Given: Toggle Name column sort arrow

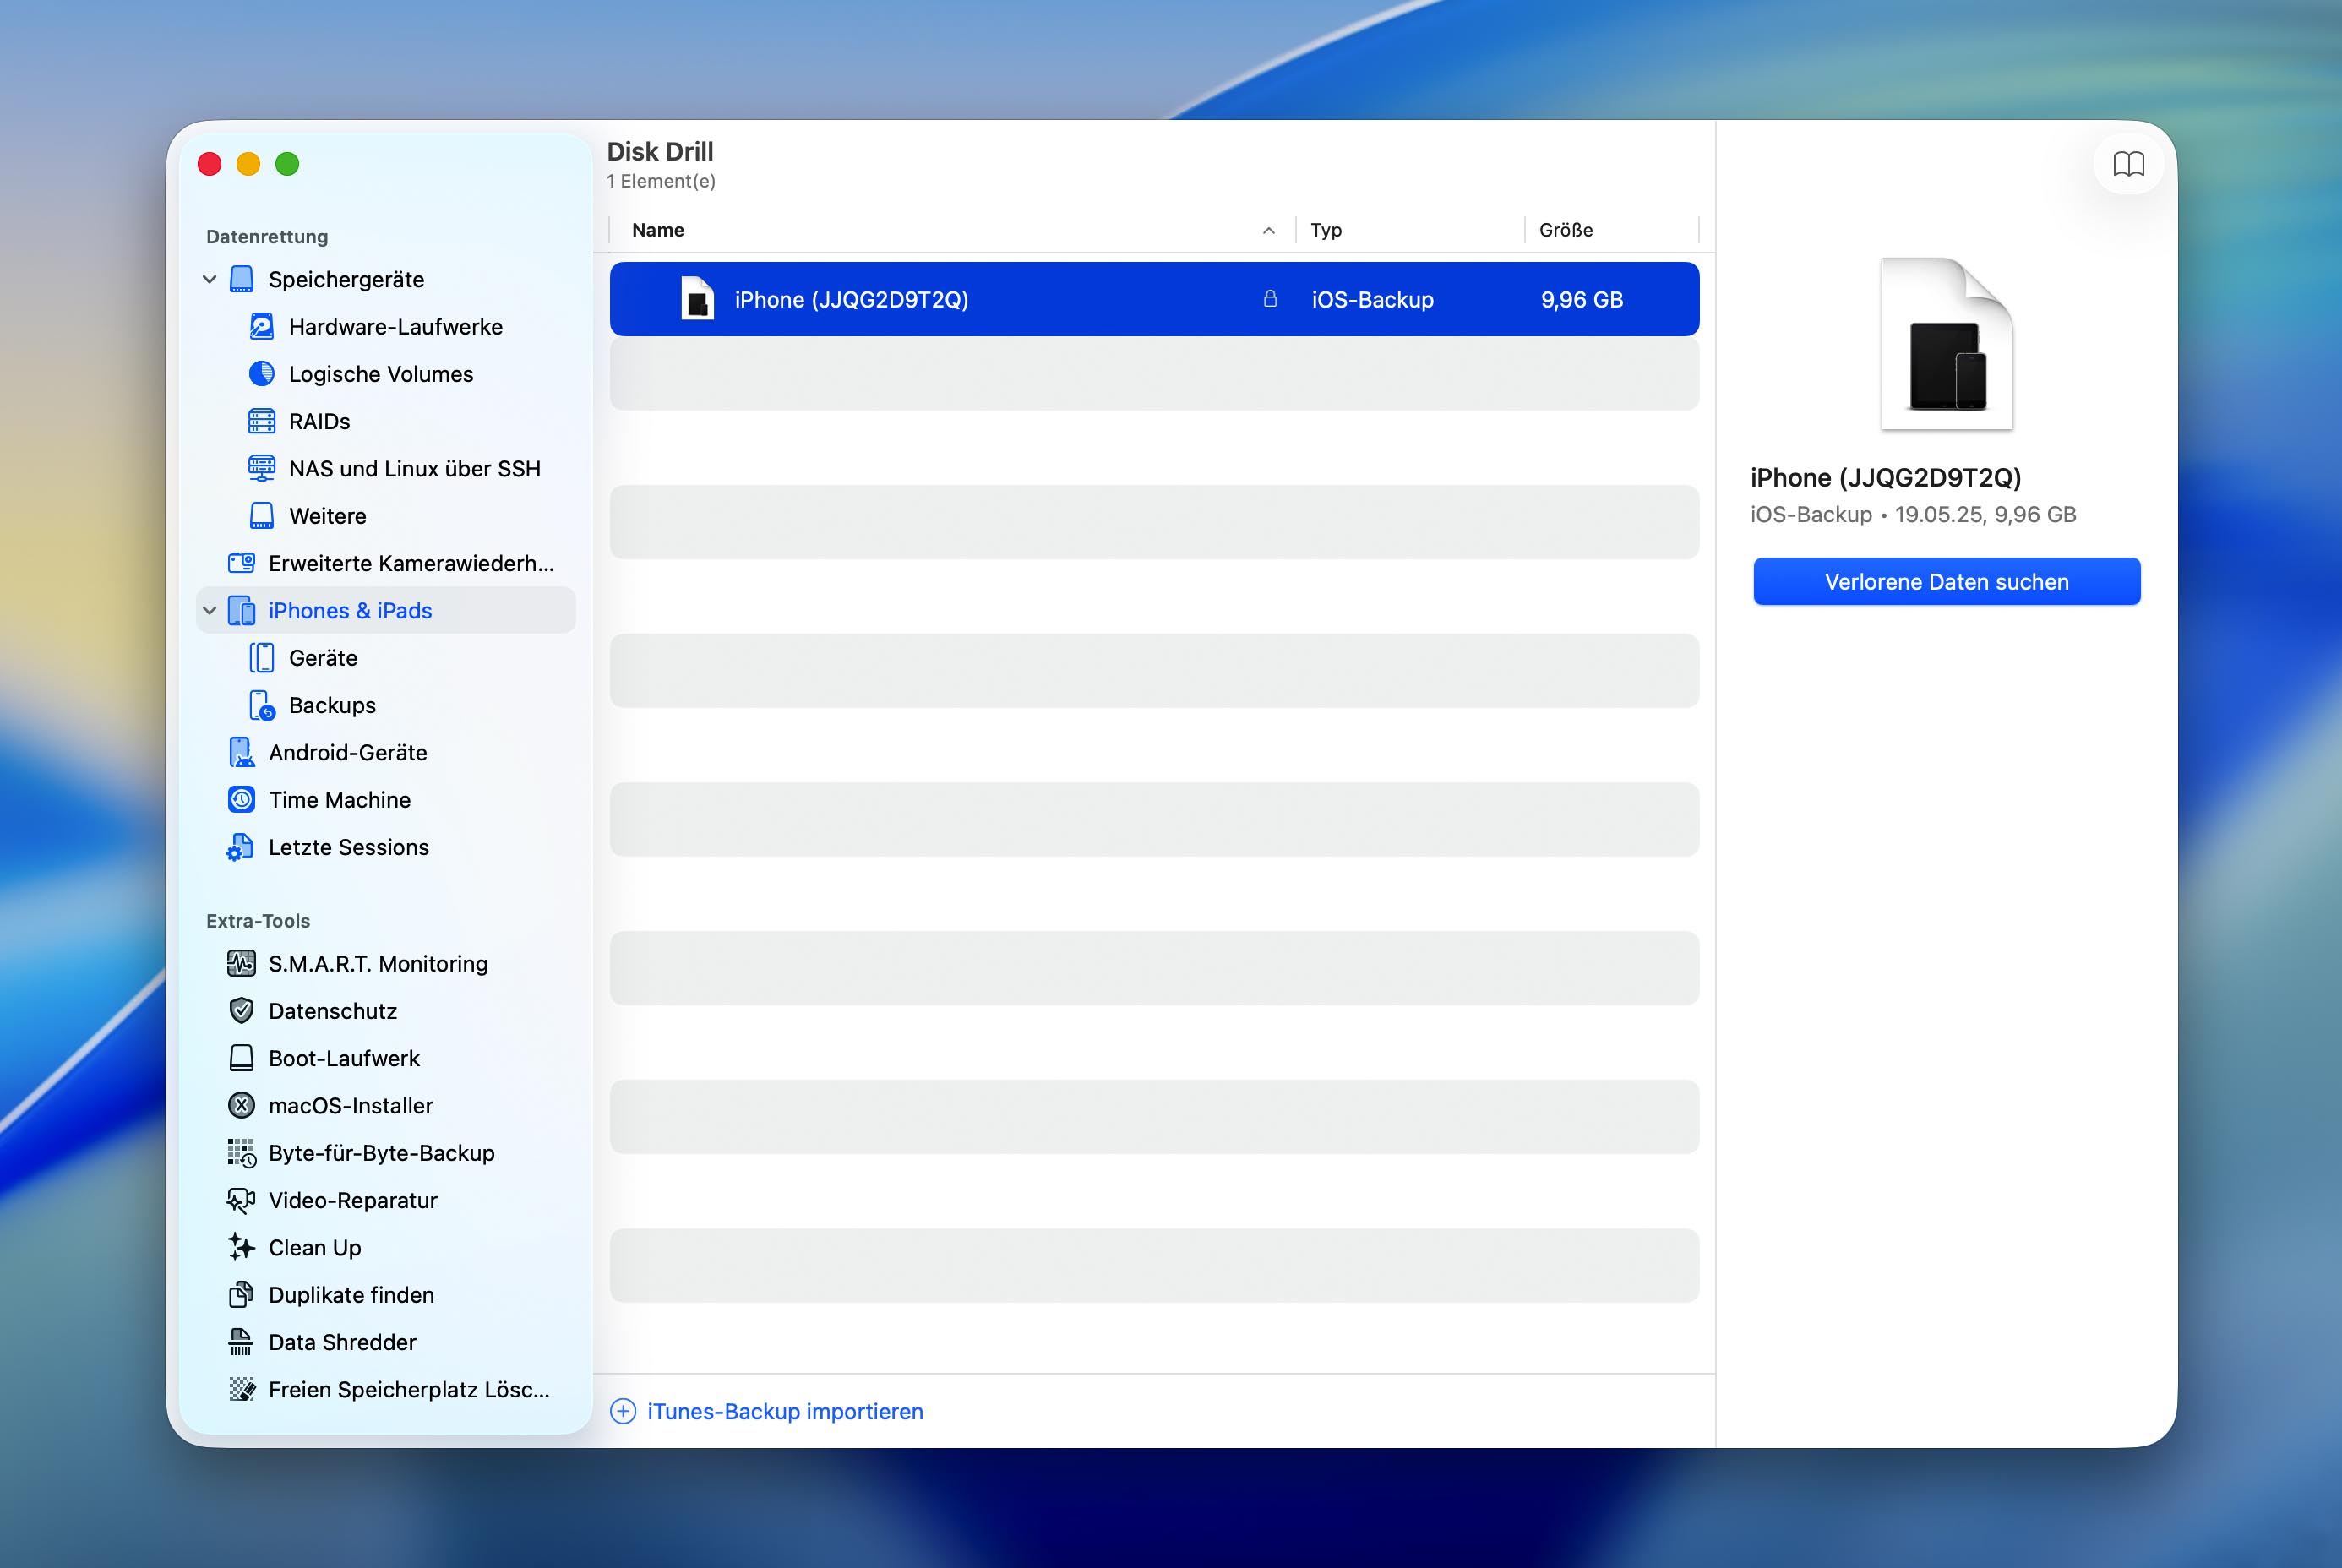Looking at the screenshot, I should 1269,231.
